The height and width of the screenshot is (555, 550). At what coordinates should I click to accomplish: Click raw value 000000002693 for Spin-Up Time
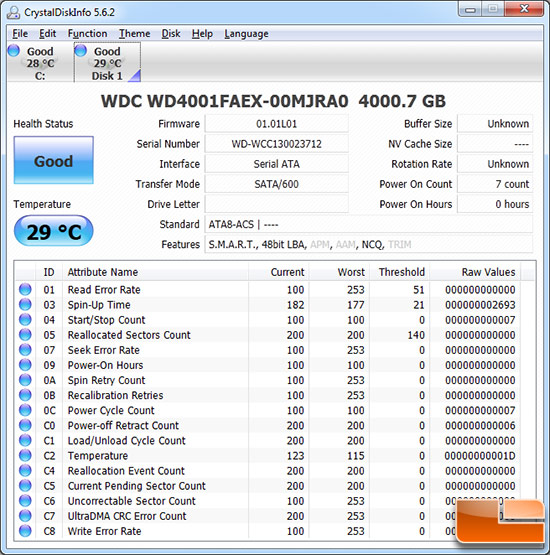(480, 305)
